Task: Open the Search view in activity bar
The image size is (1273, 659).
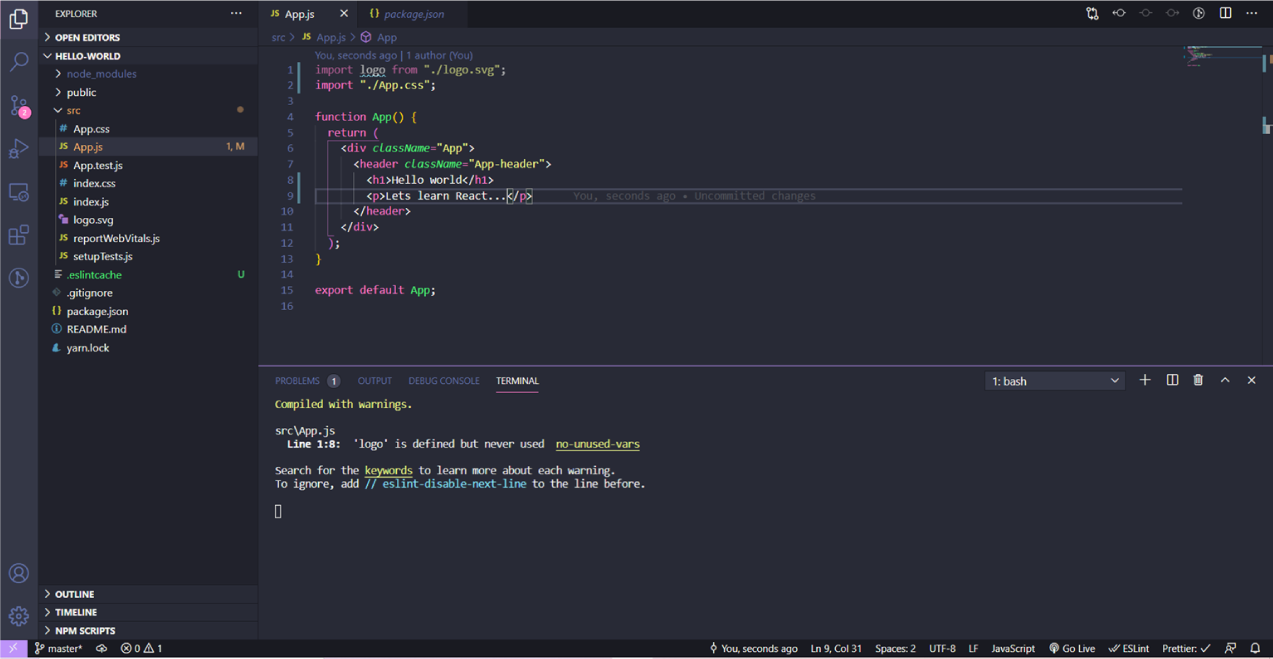Action: [19, 62]
